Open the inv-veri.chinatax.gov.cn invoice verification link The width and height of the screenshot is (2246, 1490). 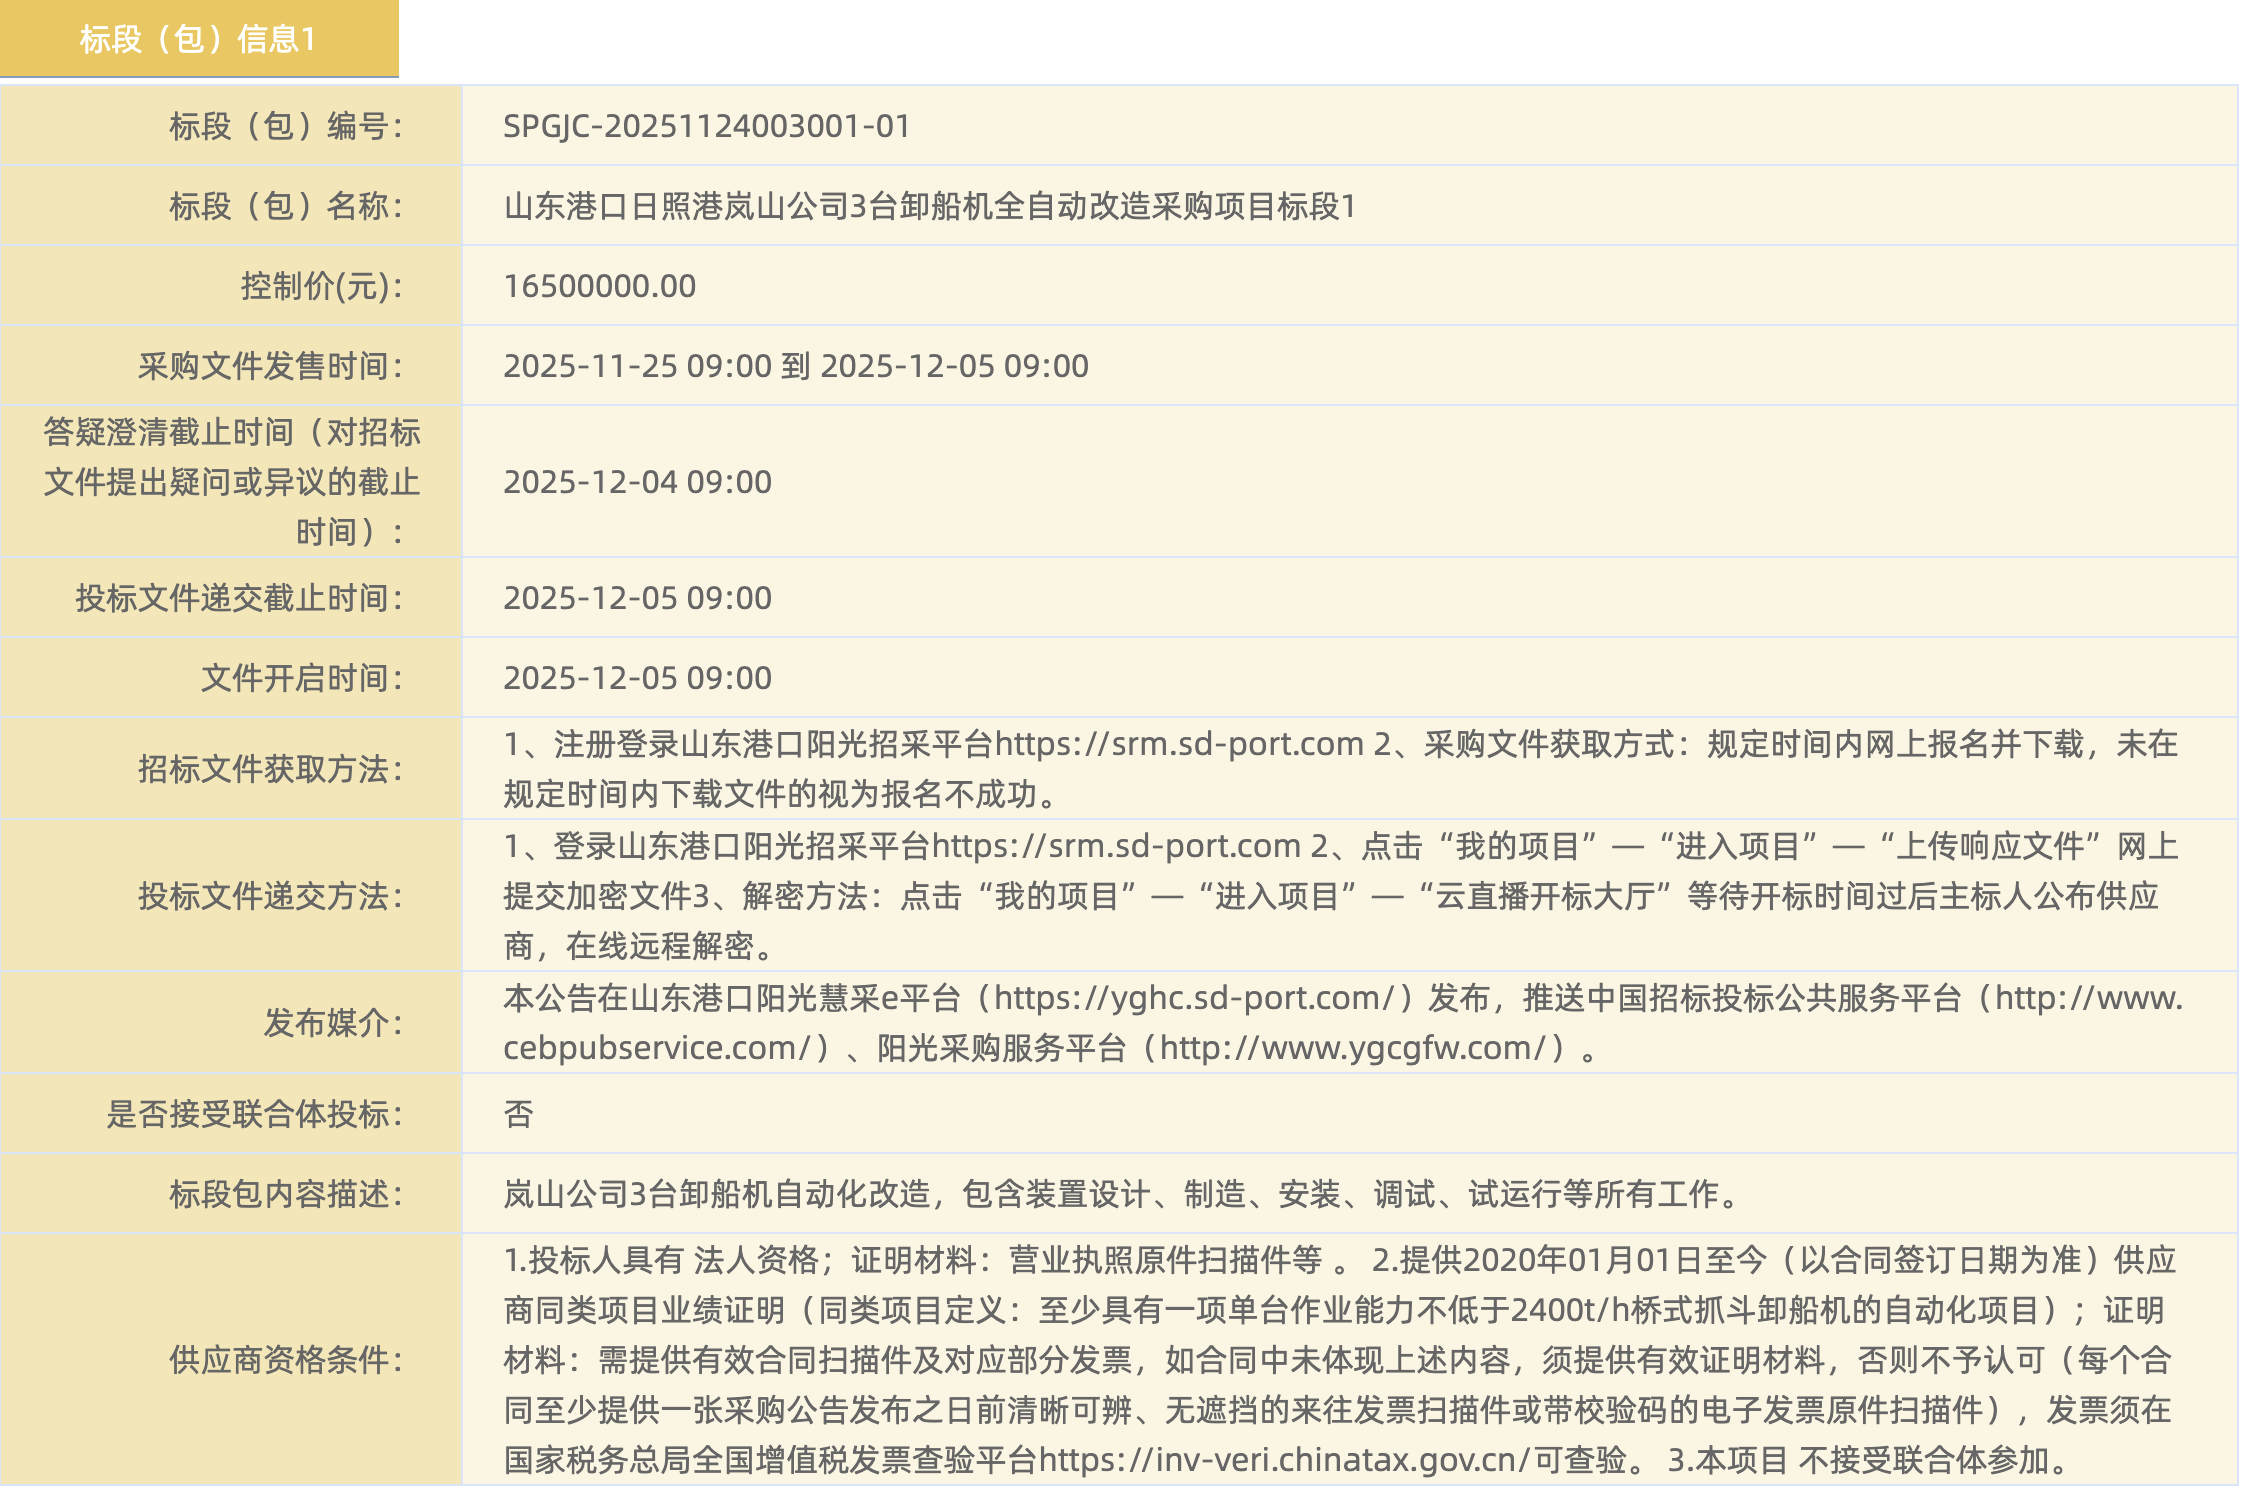(x=1284, y=1460)
